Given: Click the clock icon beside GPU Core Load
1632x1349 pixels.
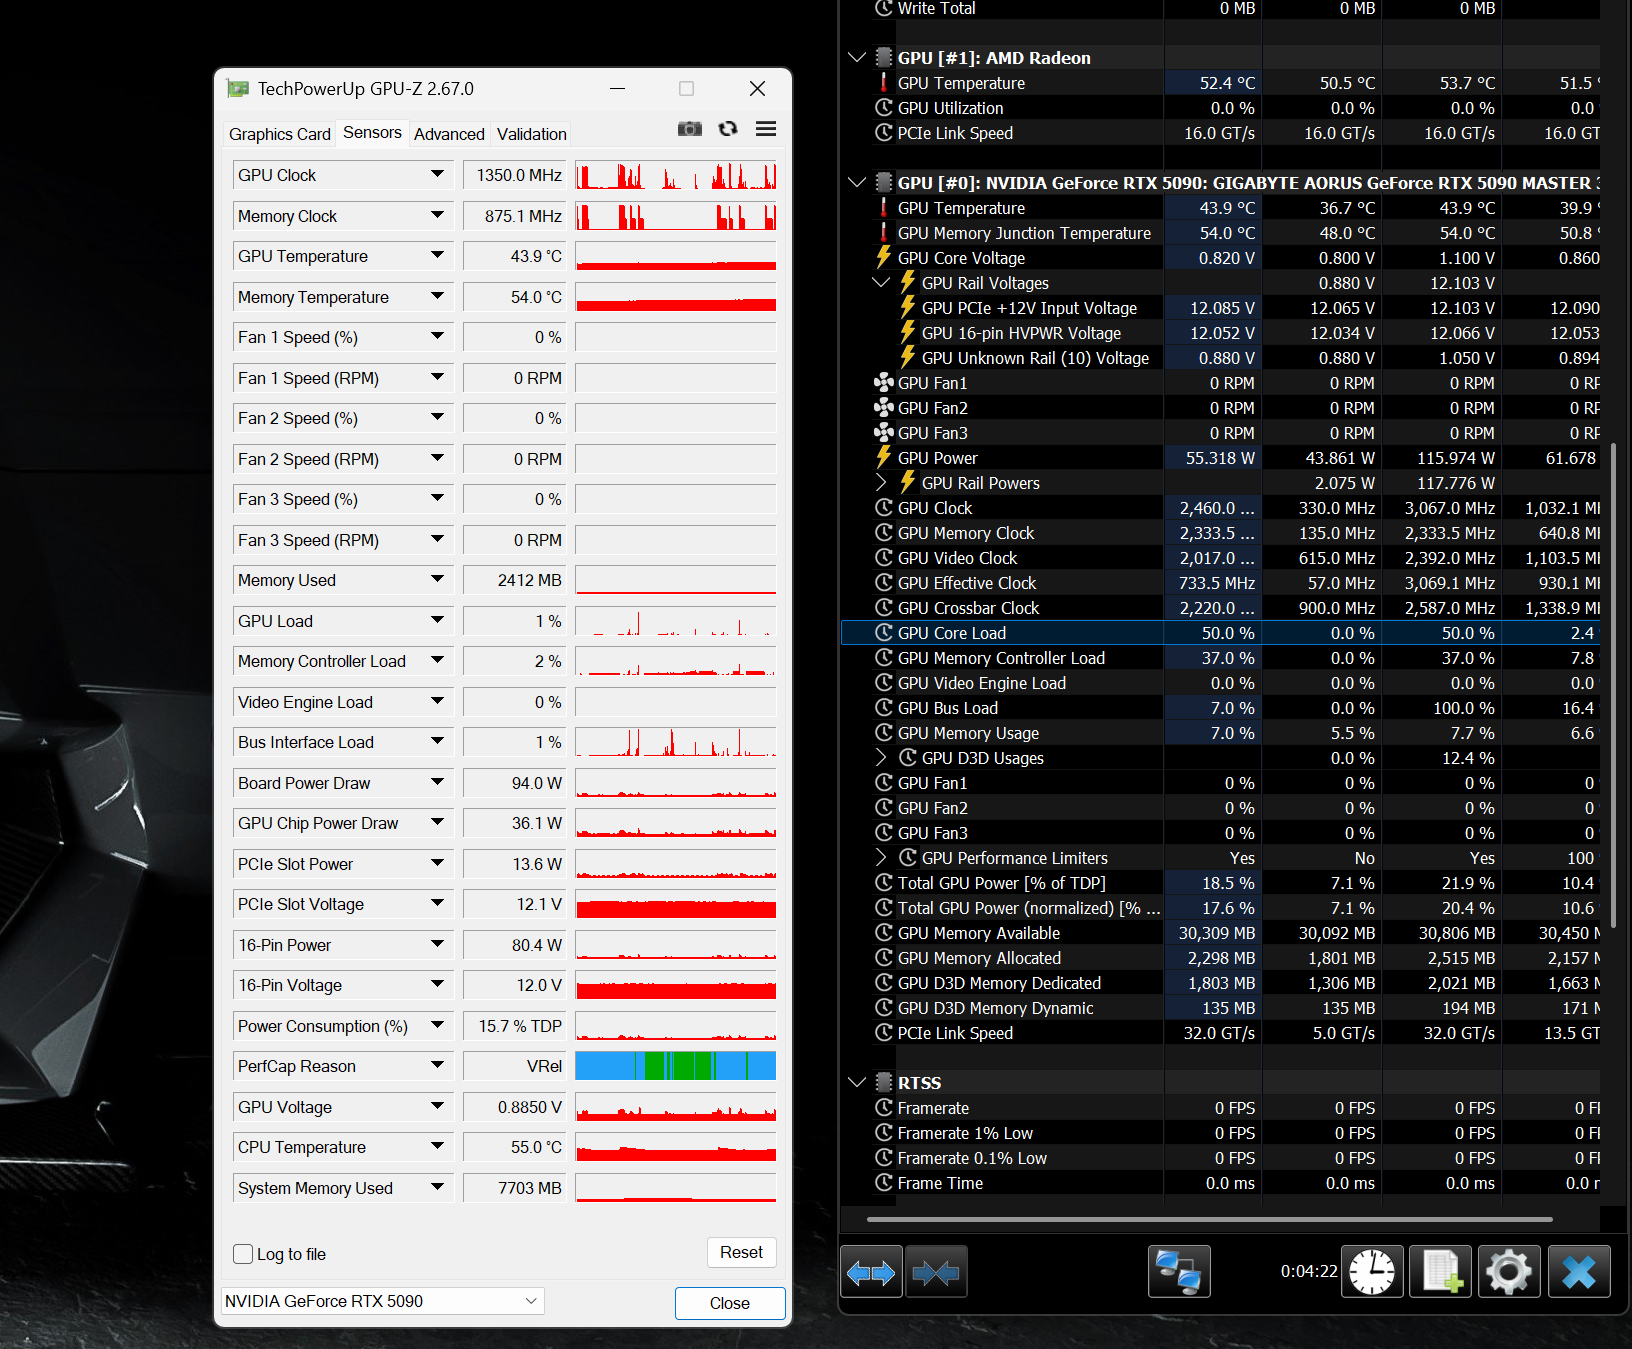Looking at the screenshot, I should 884,633.
